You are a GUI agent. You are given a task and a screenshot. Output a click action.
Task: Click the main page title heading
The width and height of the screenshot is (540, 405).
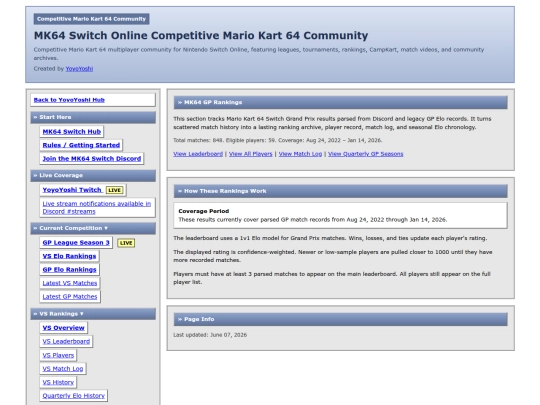point(201,35)
